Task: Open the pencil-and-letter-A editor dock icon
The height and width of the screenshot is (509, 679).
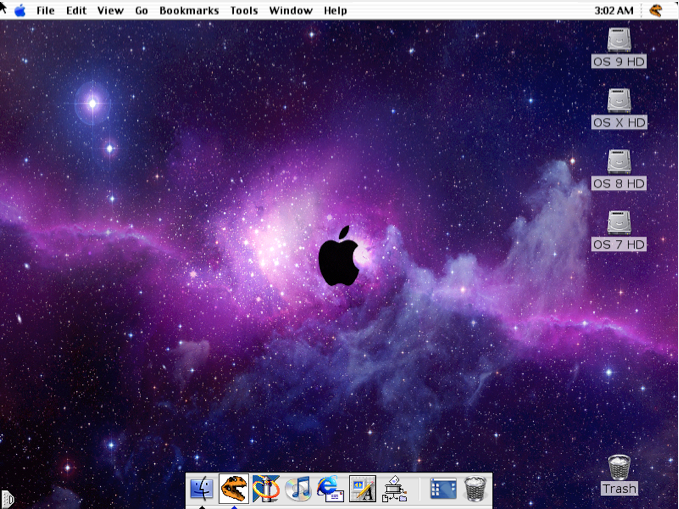Action: (362, 489)
